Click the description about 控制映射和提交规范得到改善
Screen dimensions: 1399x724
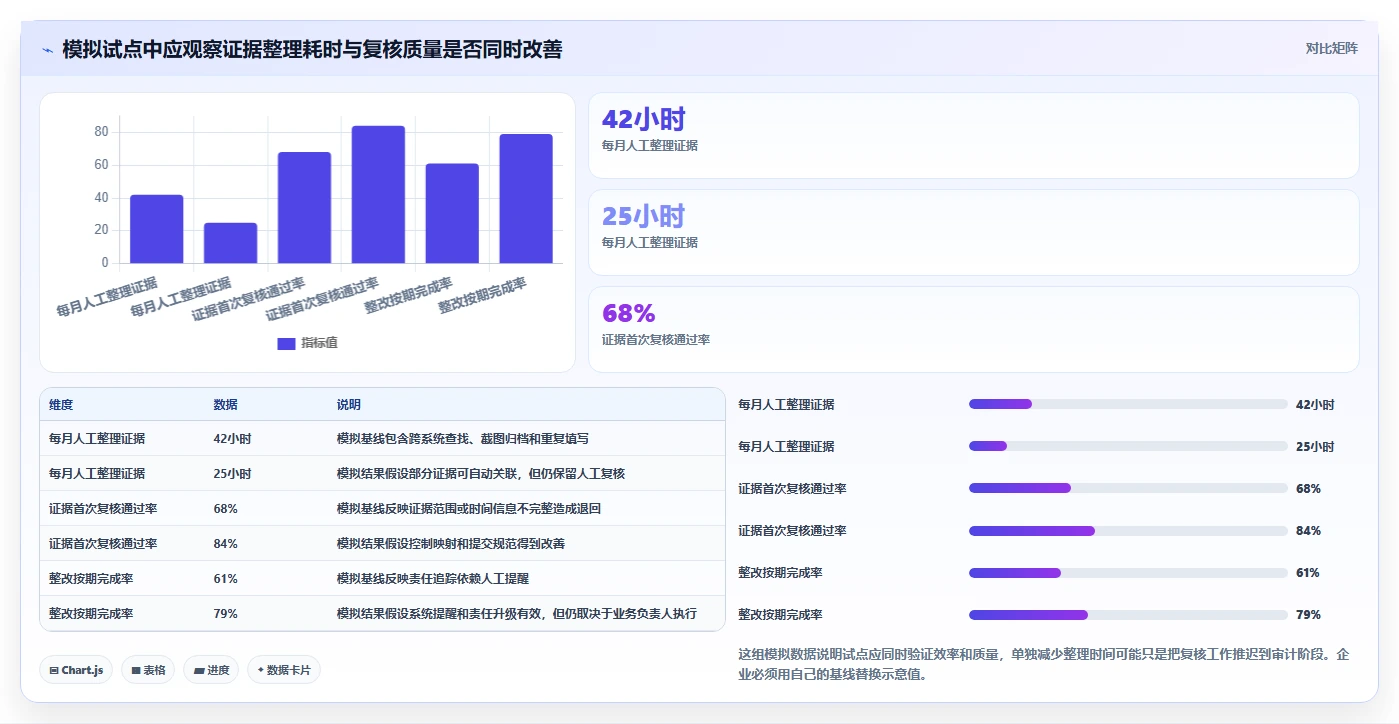tap(451, 544)
